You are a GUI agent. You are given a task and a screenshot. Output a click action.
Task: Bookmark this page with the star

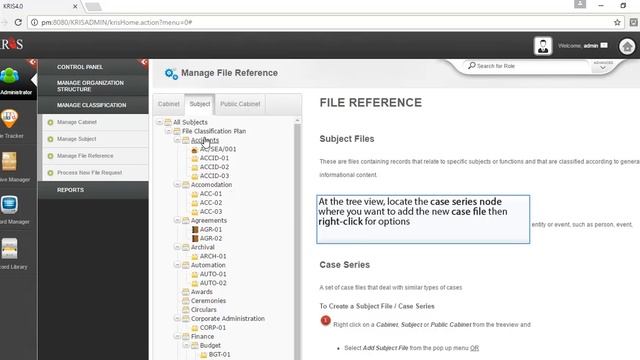click(617, 22)
